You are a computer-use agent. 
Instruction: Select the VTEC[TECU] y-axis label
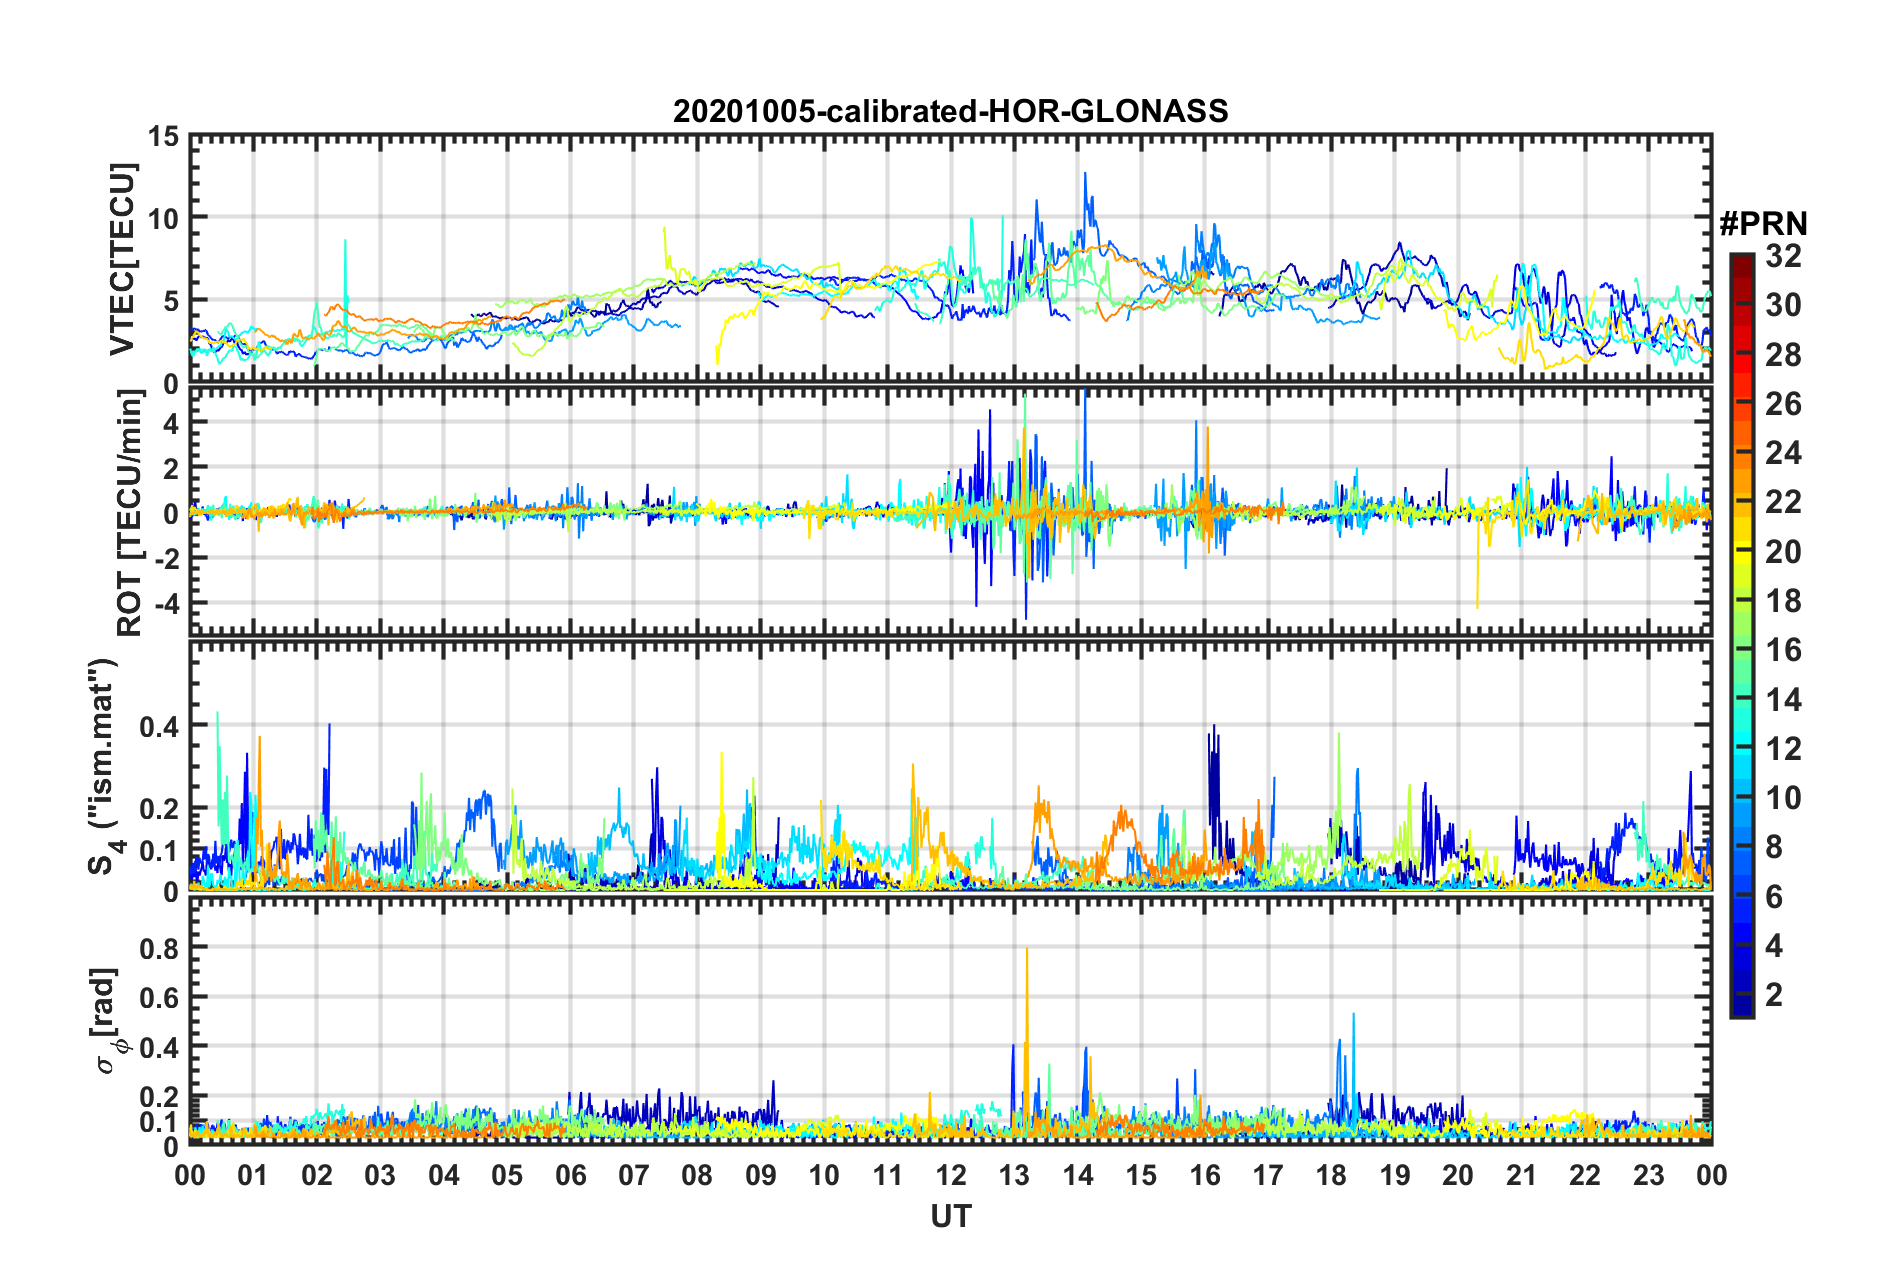(122, 260)
